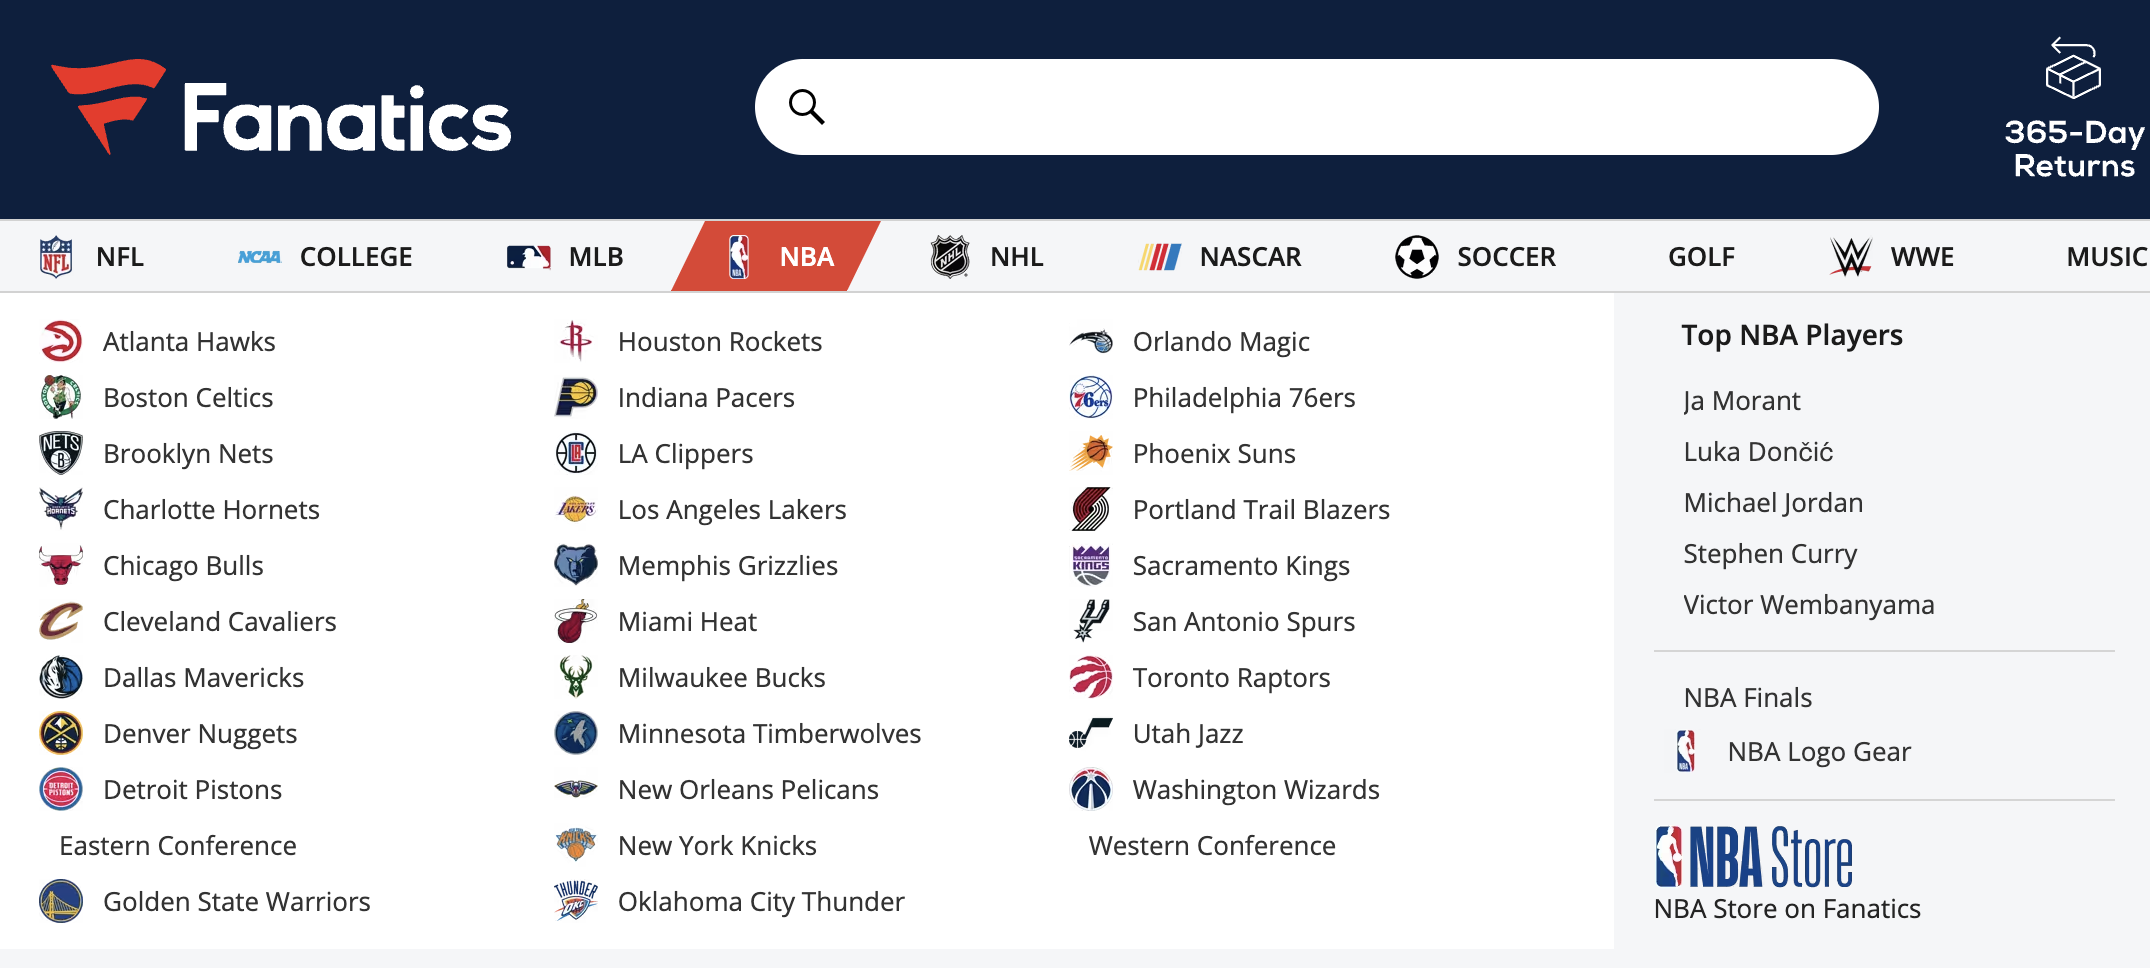This screenshot has height=968, width=2150.
Task: Open the MLB navigation tab
Action: [x=565, y=257]
